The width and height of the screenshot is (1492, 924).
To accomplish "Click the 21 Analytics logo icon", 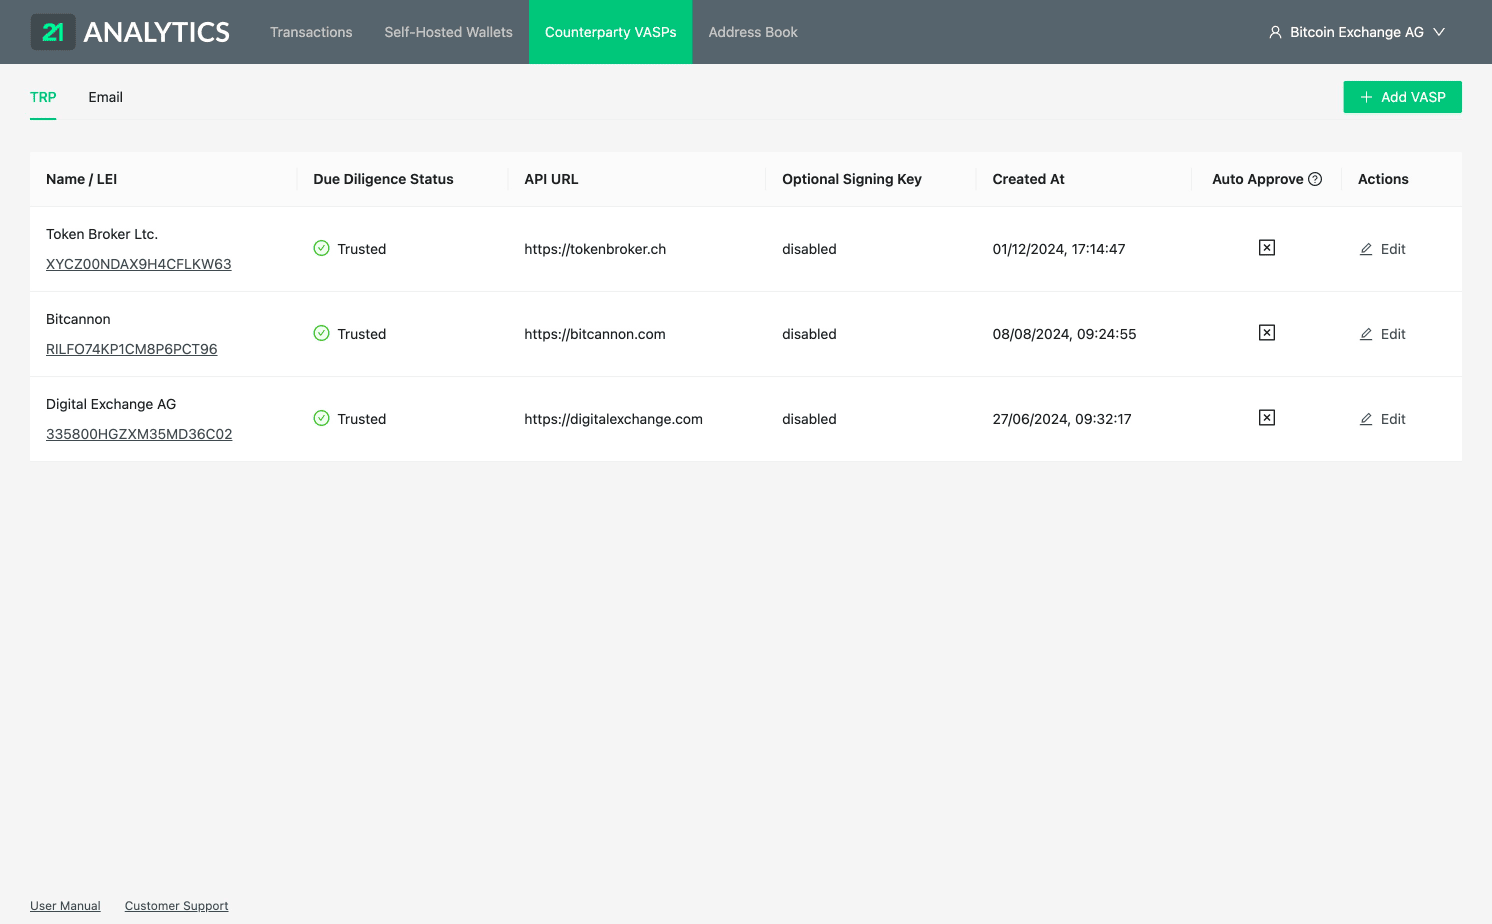I will pyautogui.click(x=53, y=32).
